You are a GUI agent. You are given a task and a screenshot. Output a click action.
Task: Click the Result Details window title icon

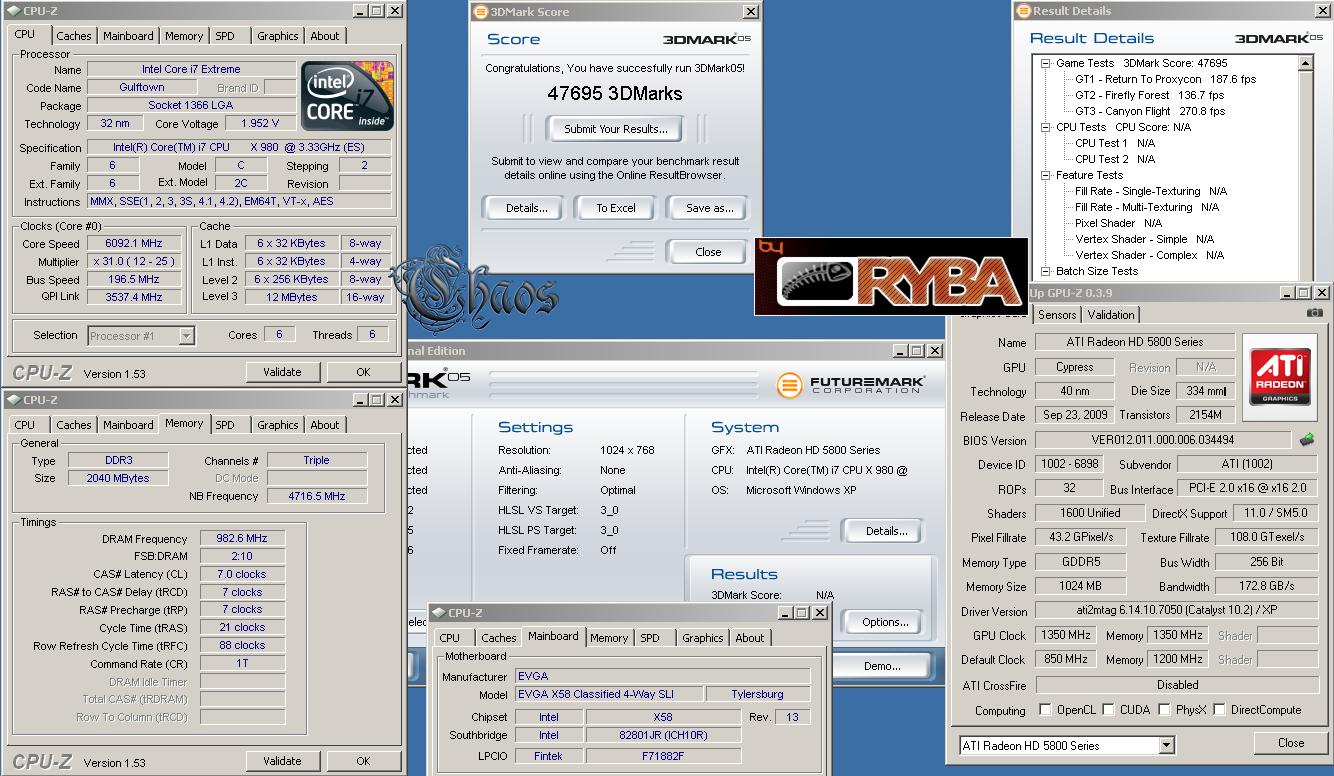pyautogui.click(x=1023, y=11)
